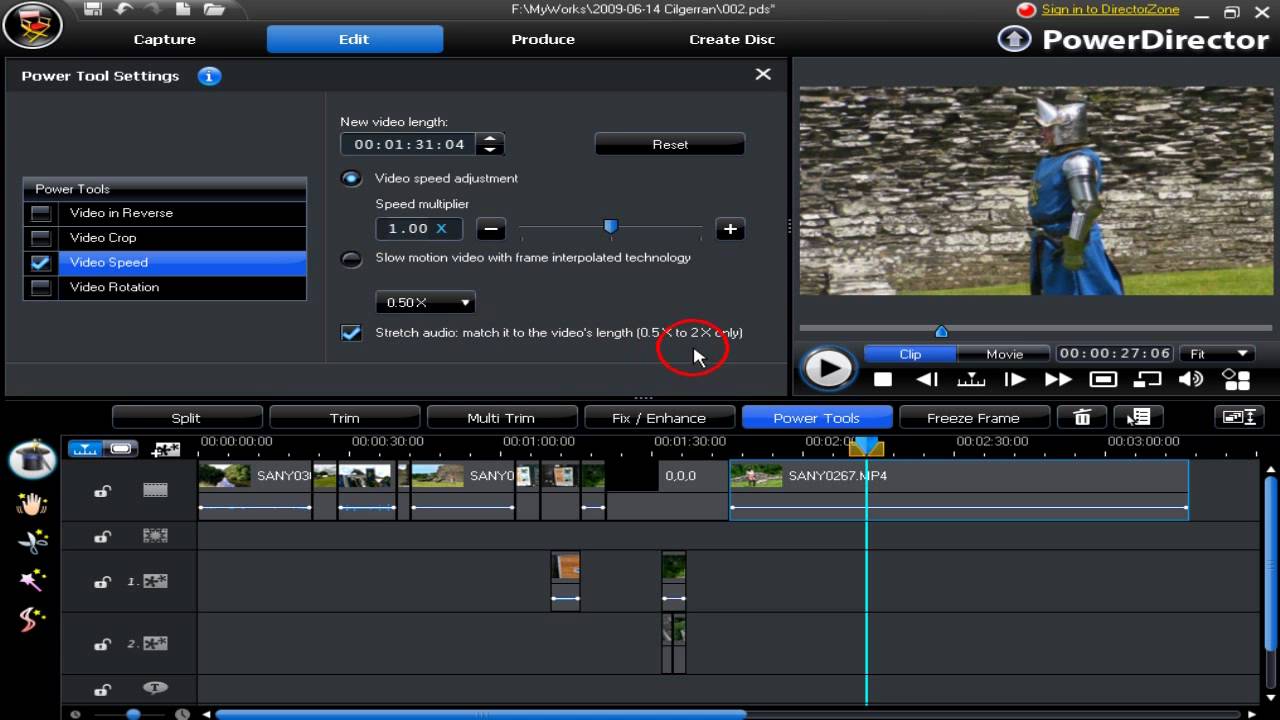Click the Reset button

click(x=670, y=144)
